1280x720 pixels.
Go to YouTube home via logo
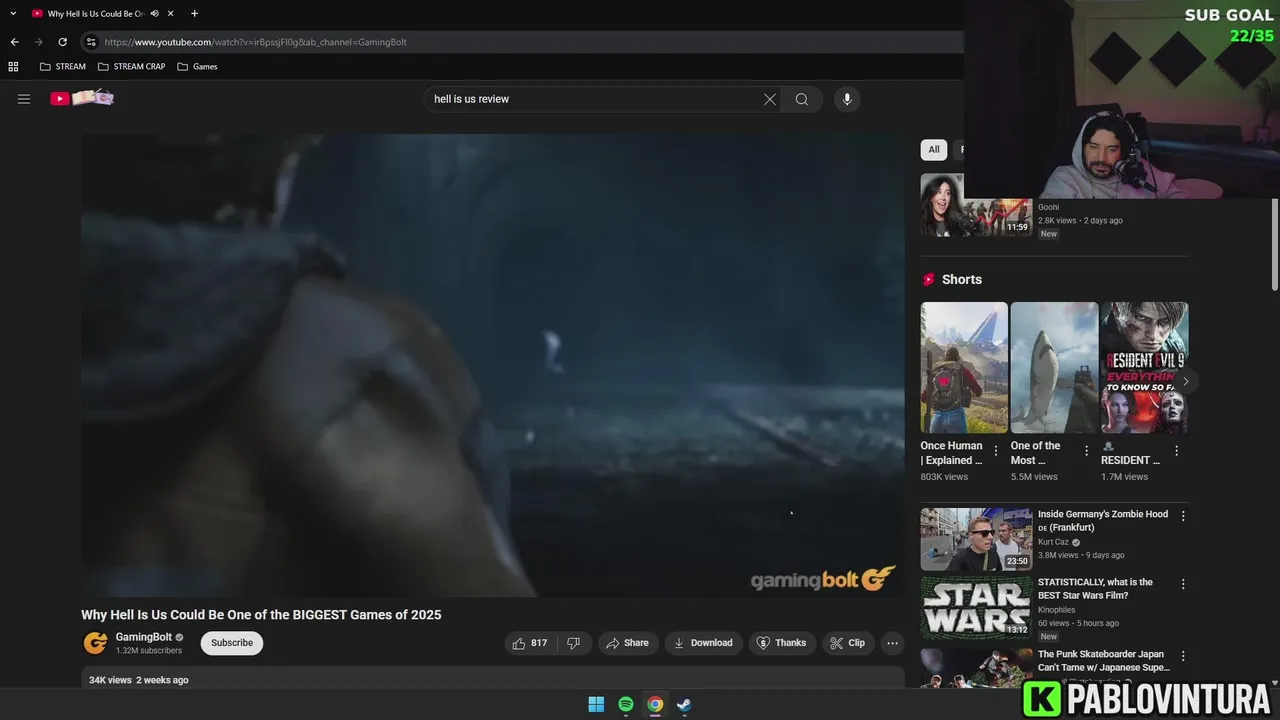82,98
